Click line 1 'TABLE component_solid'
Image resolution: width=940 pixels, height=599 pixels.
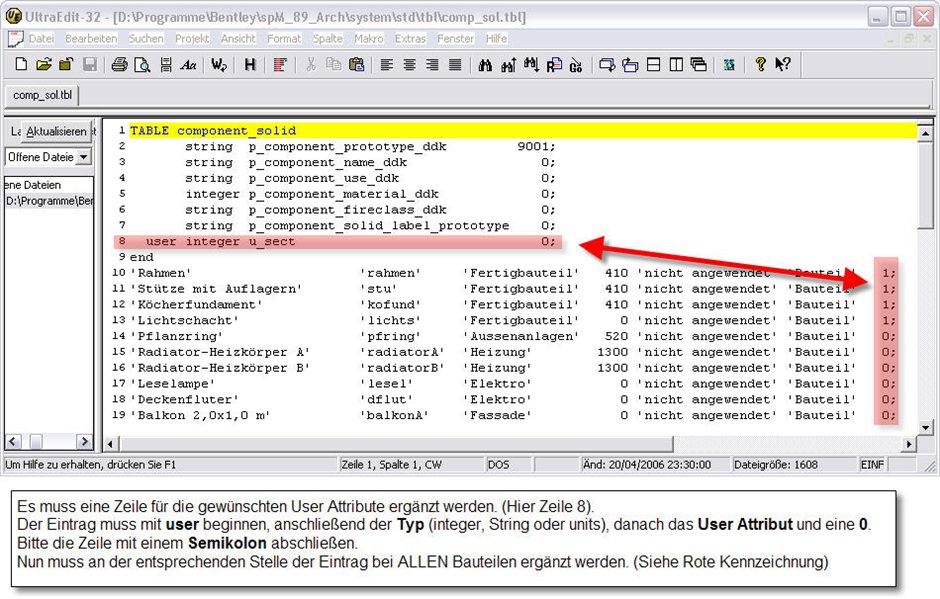pos(213,131)
